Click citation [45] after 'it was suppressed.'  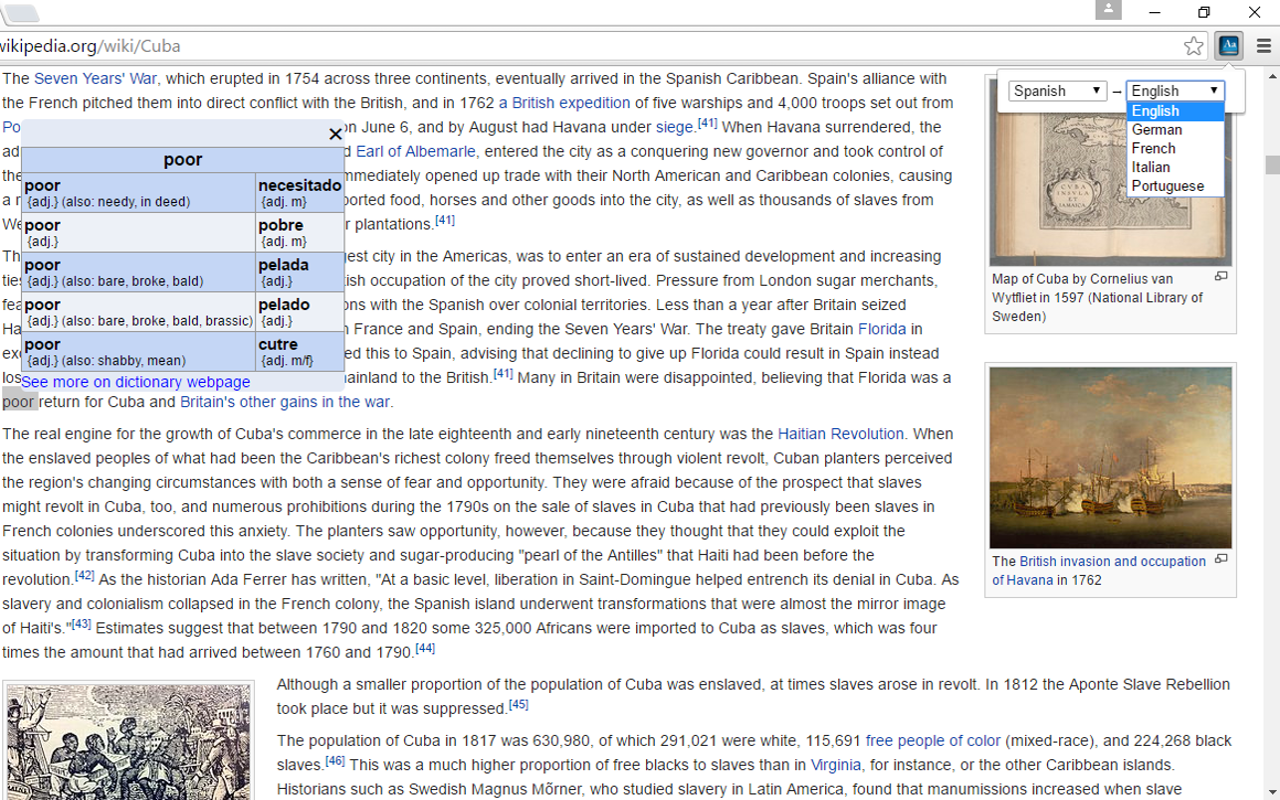pos(518,705)
